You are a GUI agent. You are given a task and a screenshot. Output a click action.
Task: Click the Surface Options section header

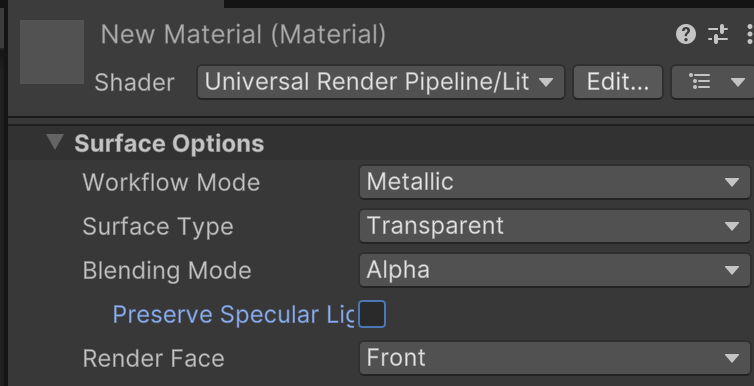click(169, 143)
